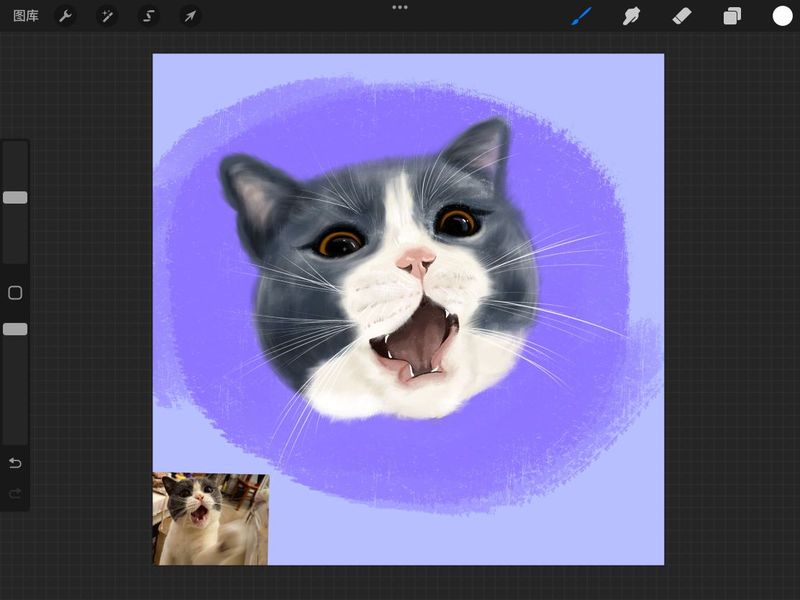800x600 pixels.
Task: Open the Adjustments magic wand menu
Action: tap(107, 16)
